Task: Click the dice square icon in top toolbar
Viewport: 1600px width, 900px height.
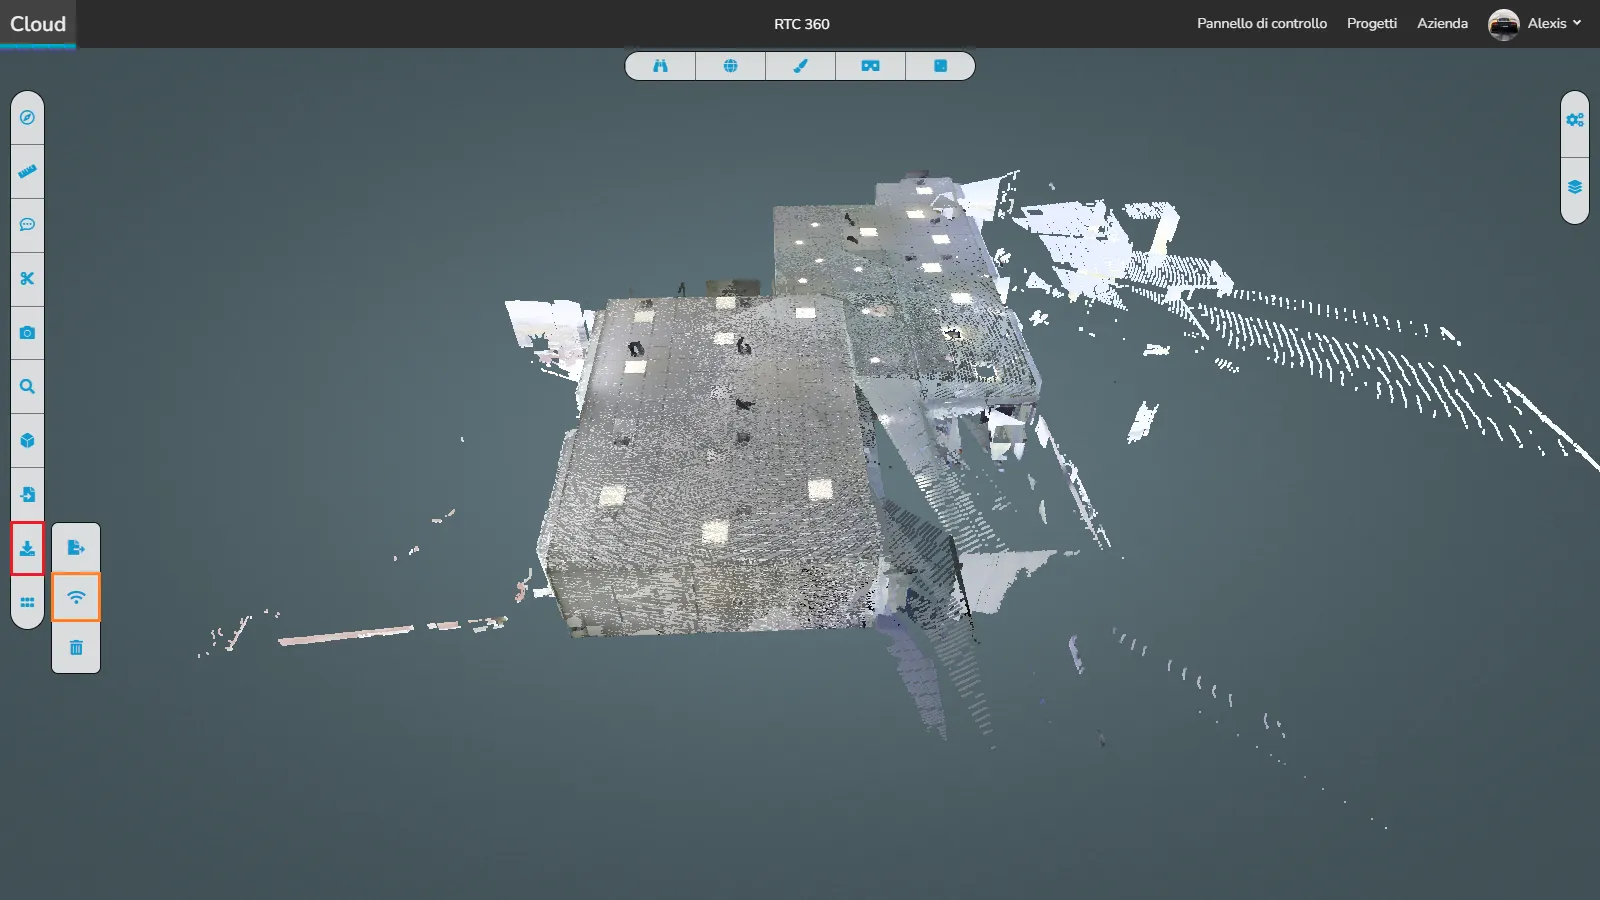Action: point(940,66)
